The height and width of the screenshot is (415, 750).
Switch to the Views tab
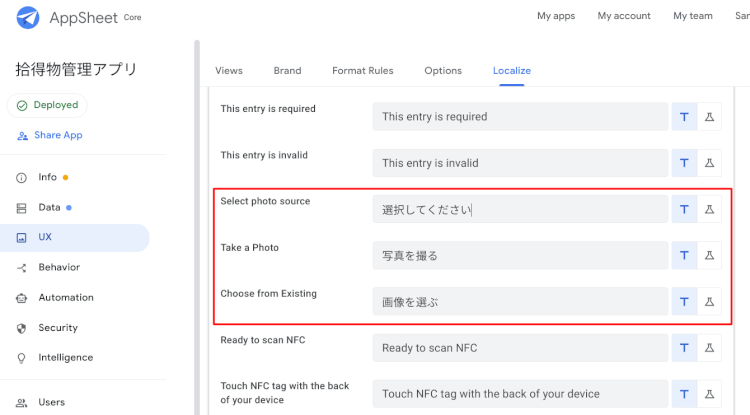point(229,71)
